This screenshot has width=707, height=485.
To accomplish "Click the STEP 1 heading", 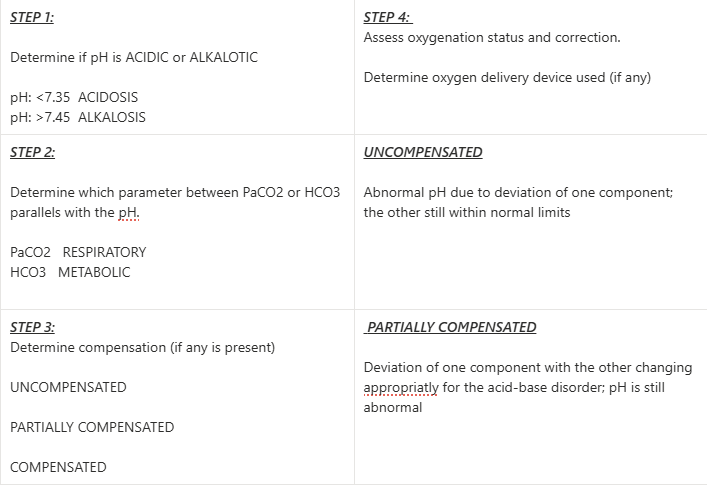I will coord(32,17).
